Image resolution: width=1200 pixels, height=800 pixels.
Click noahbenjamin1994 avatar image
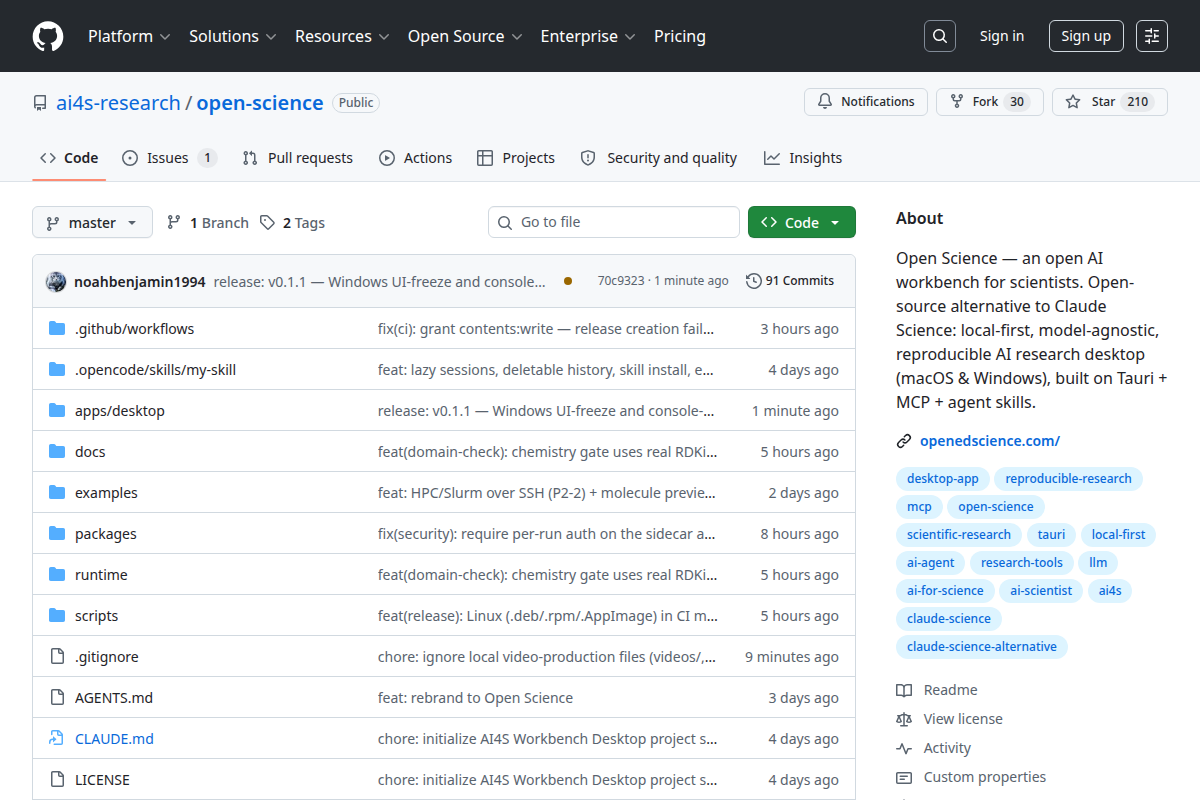[56, 281]
